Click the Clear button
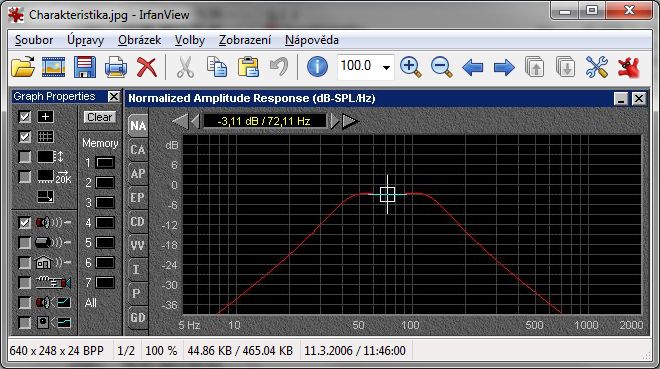 (99, 117)
